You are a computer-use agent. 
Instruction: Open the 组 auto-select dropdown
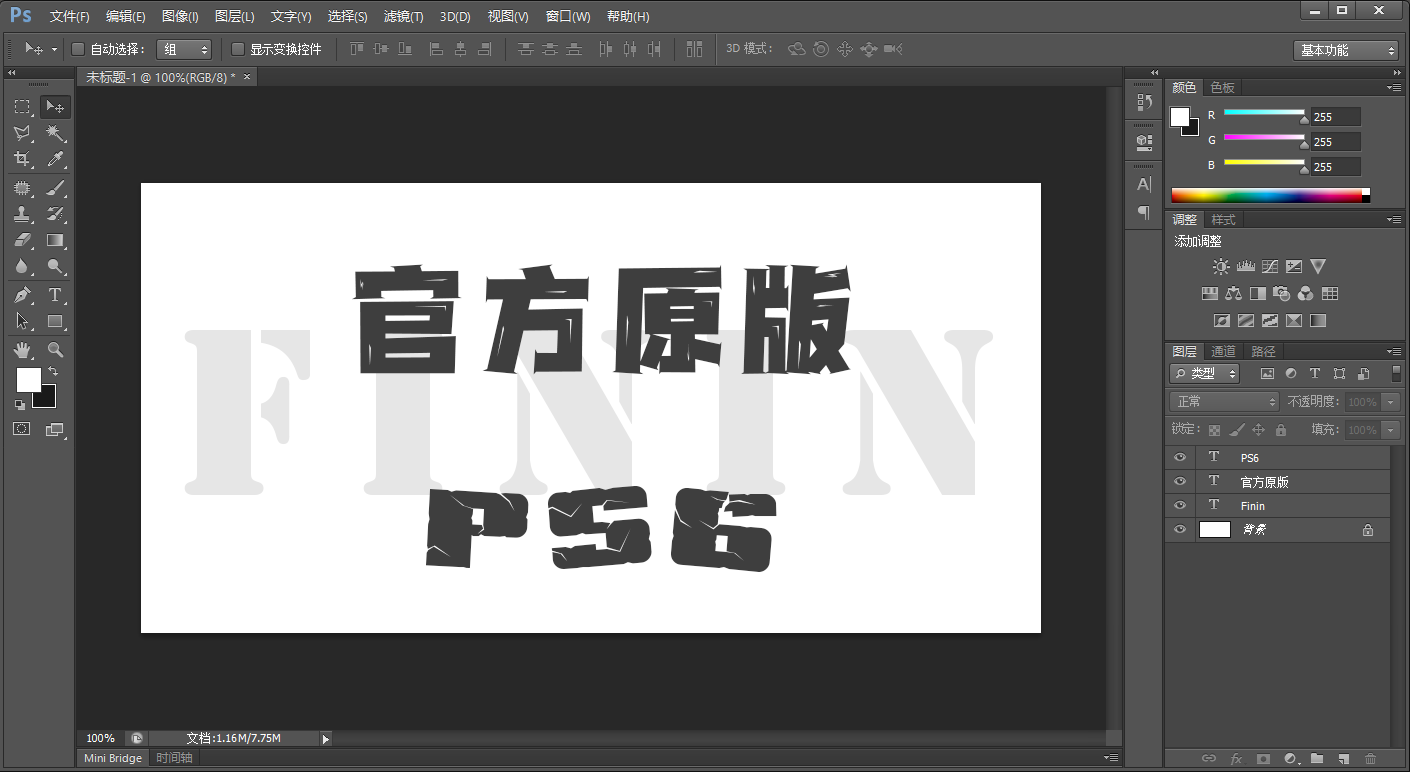tap(184, 49)
